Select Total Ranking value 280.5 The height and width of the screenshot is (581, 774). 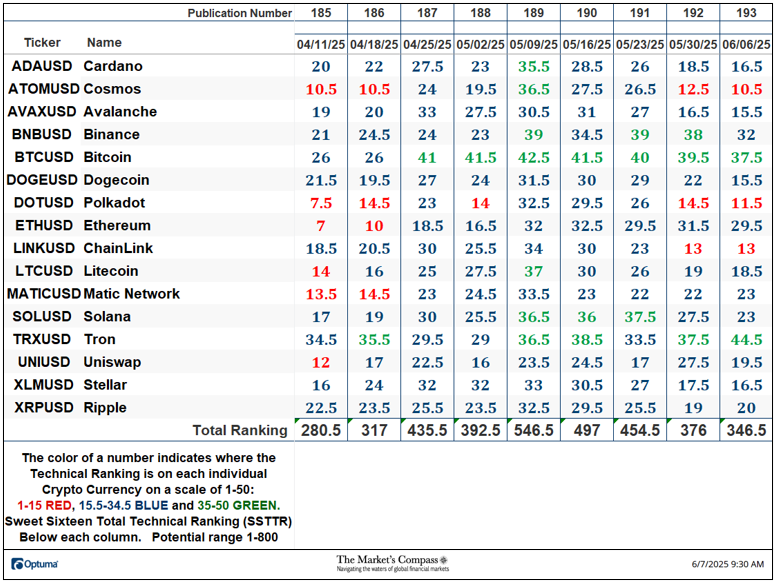[321, 430]
